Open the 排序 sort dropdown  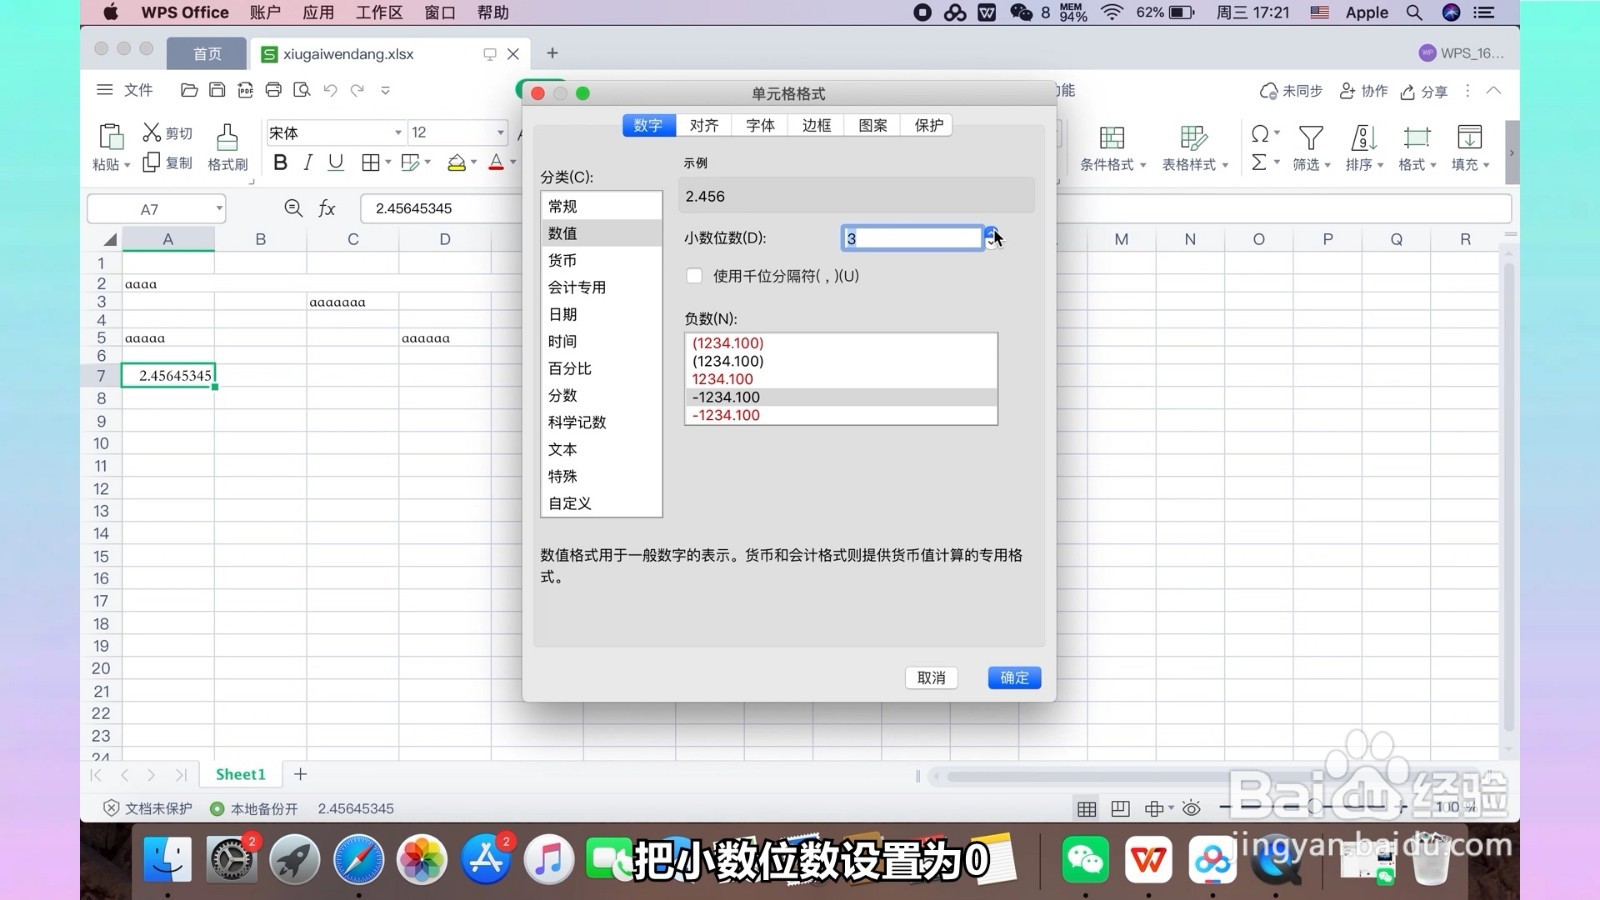1362,147
